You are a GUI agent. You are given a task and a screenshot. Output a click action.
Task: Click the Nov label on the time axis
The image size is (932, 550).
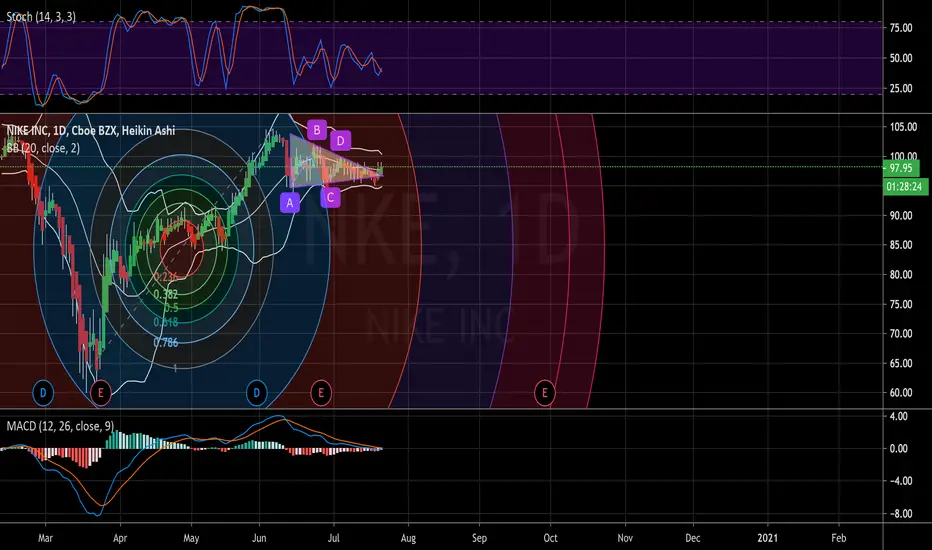[x=625, y=538]
